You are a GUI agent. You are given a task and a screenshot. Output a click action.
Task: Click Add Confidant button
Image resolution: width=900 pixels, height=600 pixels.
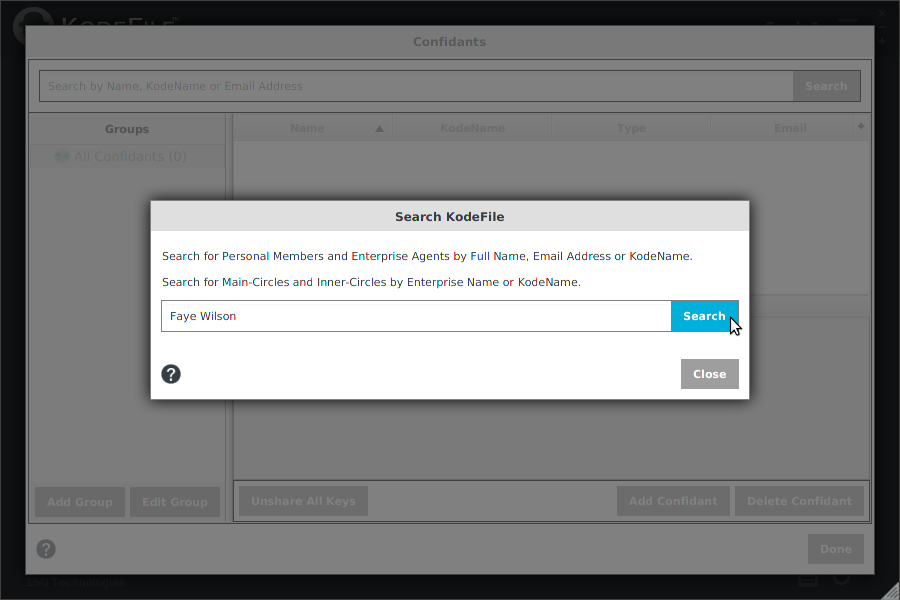click(x=673, y=501)
